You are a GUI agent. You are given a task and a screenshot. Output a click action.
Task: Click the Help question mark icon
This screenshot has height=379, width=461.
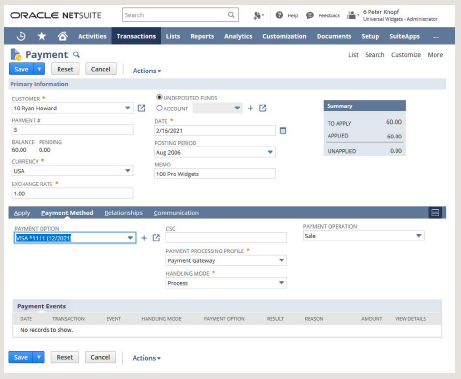pos(279,15)
